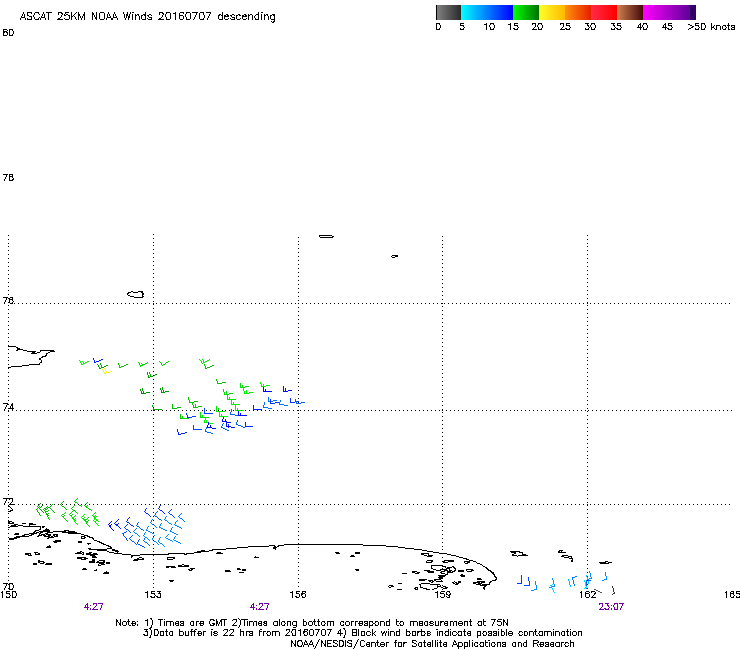The height and width of the screenshot is (650, 740).
Task: Select the orange 25-30 knots legend segment
Action: 578,12
